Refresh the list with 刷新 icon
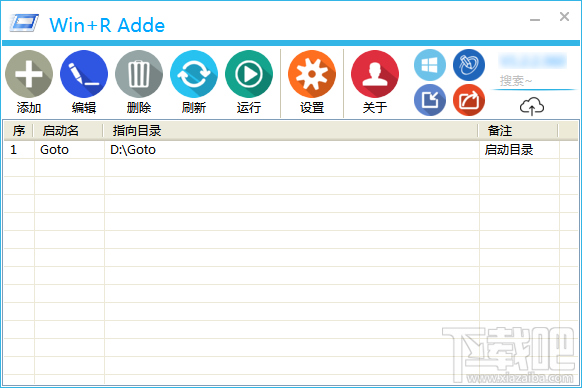This screenshot has width=582, height=388. tap(194, 74)
